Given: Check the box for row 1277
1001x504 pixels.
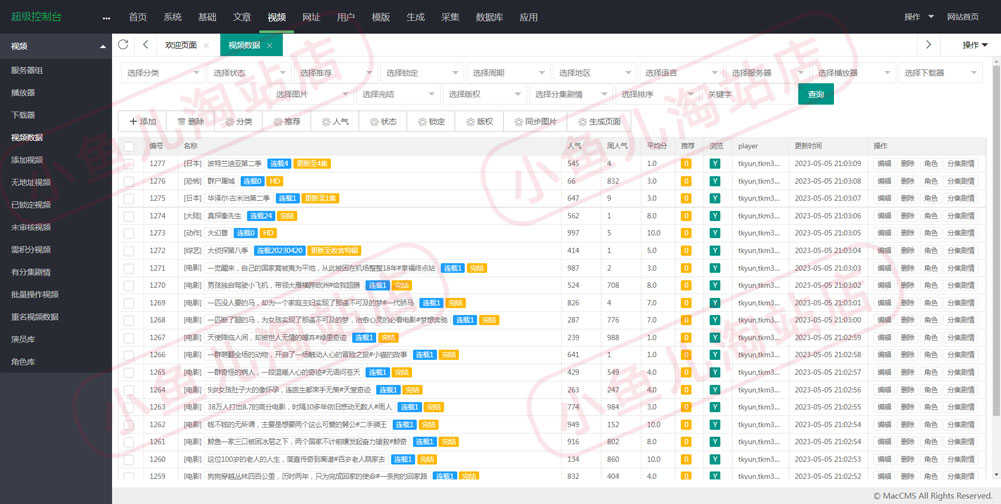Looking at the screenshot, I should coord(129,164).
